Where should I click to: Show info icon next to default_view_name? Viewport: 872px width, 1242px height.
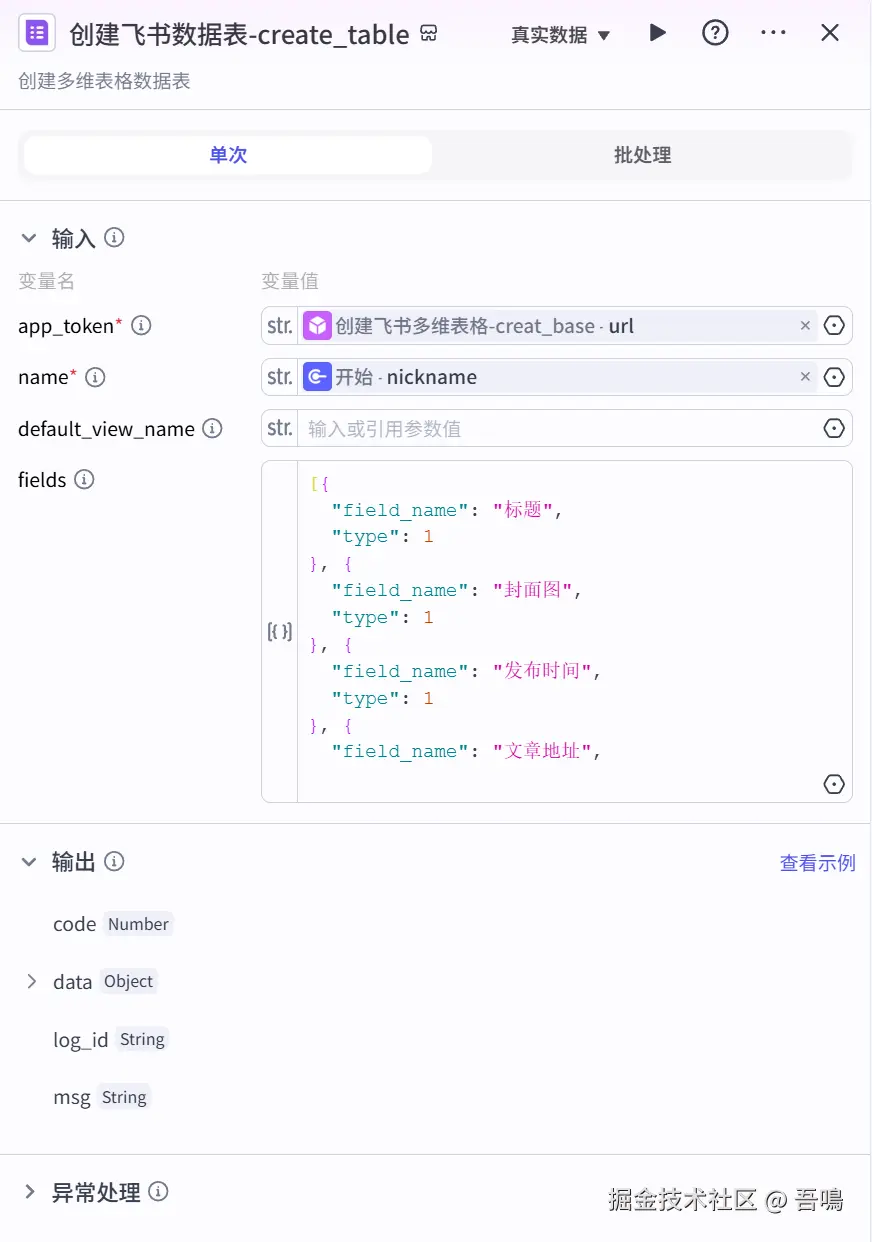tap(212, 428)
